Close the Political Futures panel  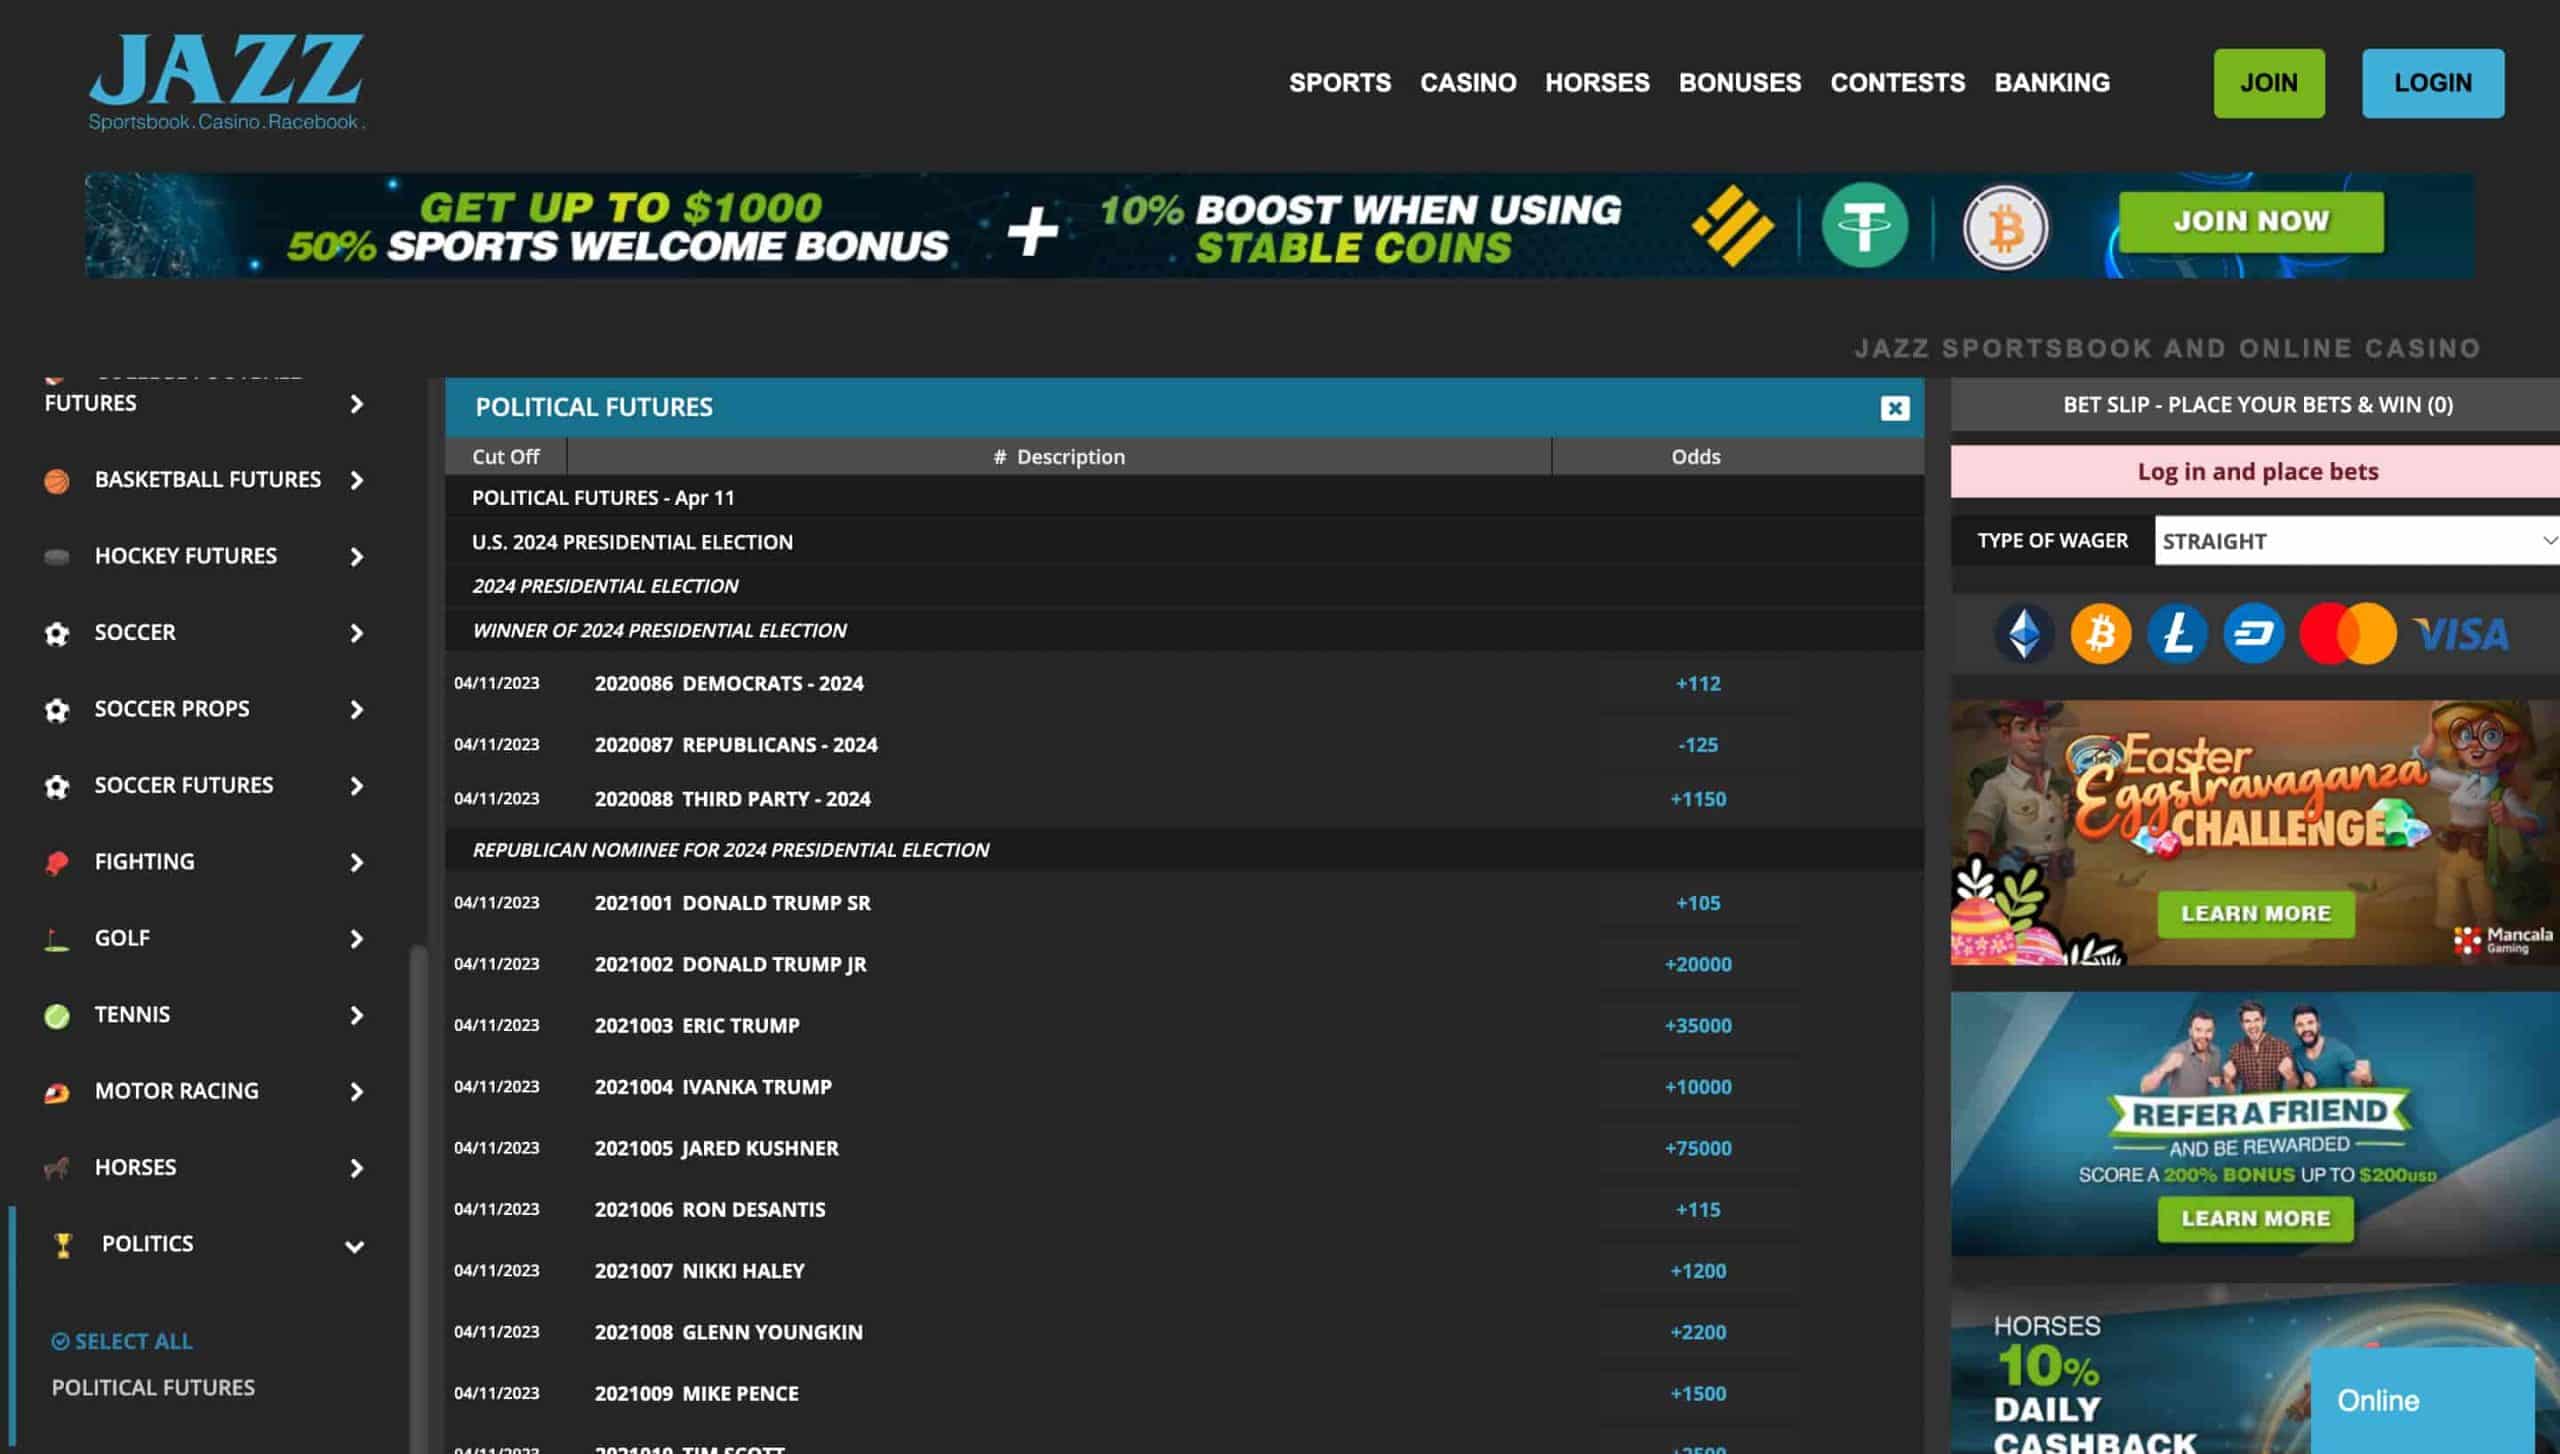pyautogui.click(x=1894, y=408)
